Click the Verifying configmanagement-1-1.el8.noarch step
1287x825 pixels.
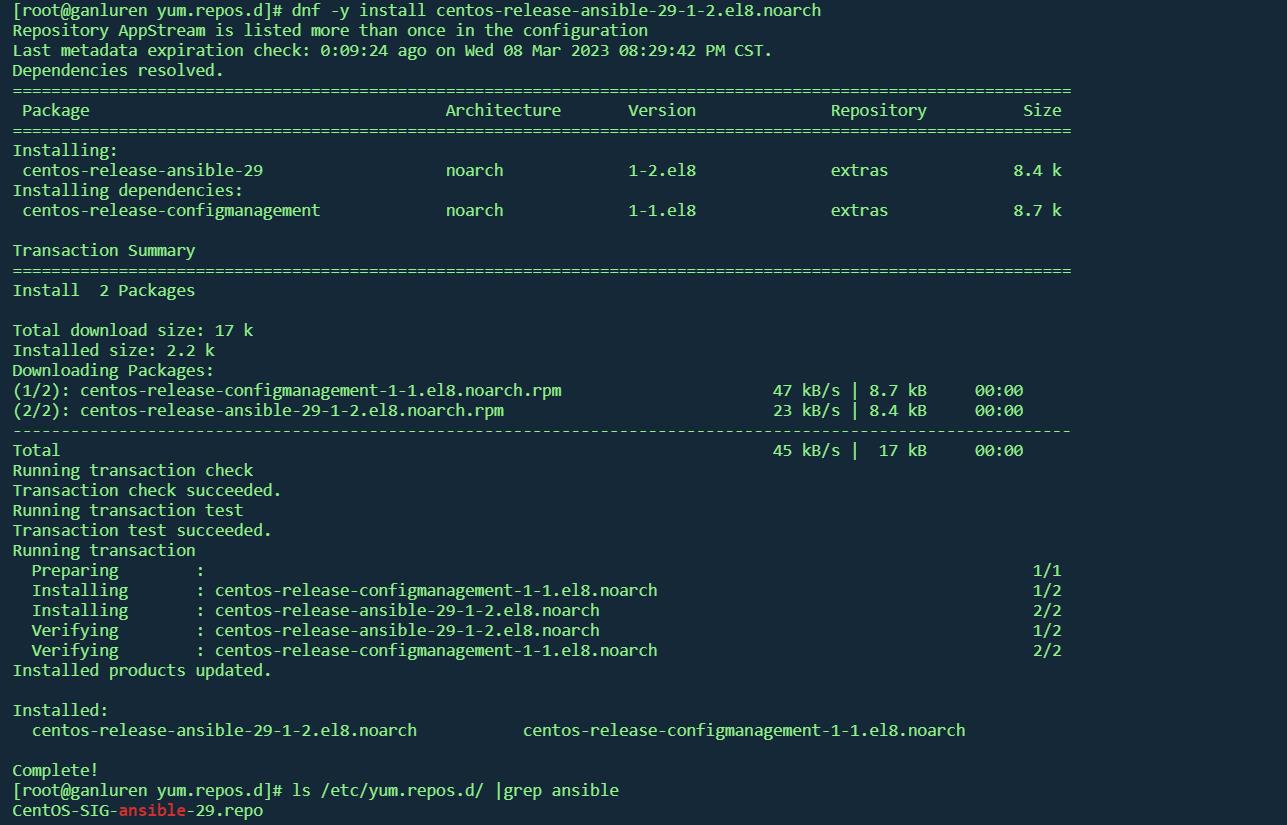tap(546, 650)
